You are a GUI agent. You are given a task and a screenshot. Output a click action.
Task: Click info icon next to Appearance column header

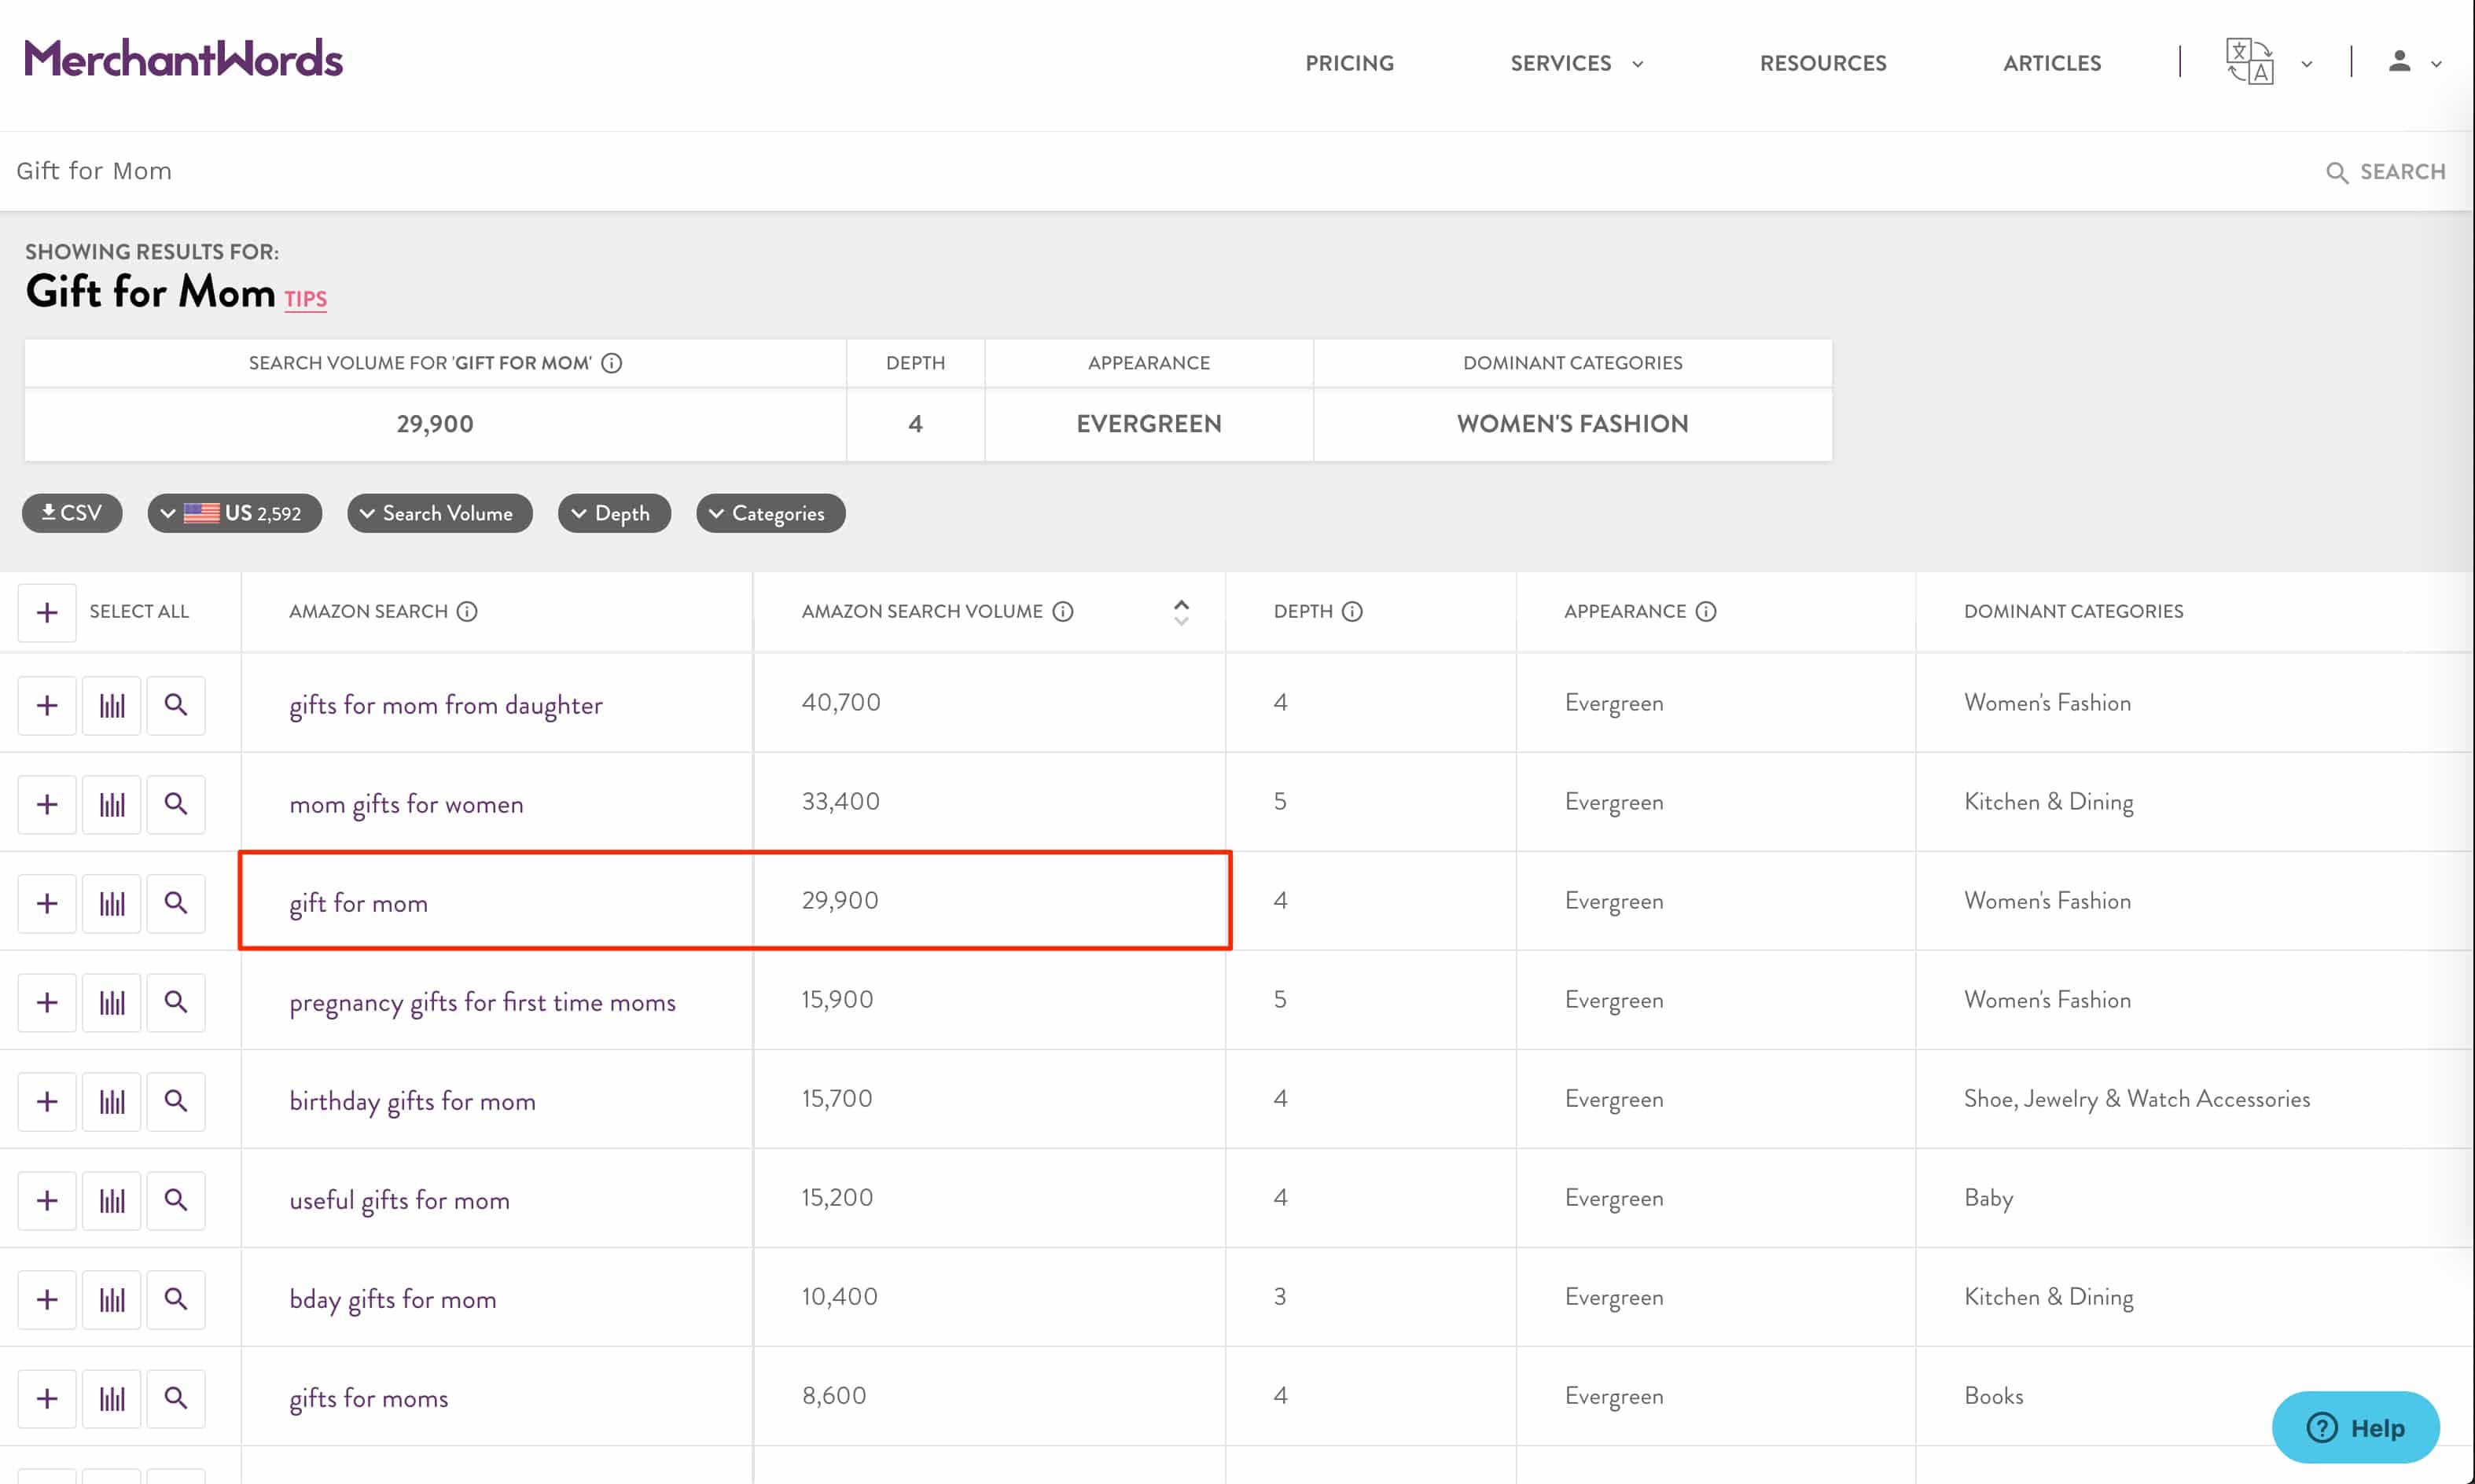pos(1706,611)
